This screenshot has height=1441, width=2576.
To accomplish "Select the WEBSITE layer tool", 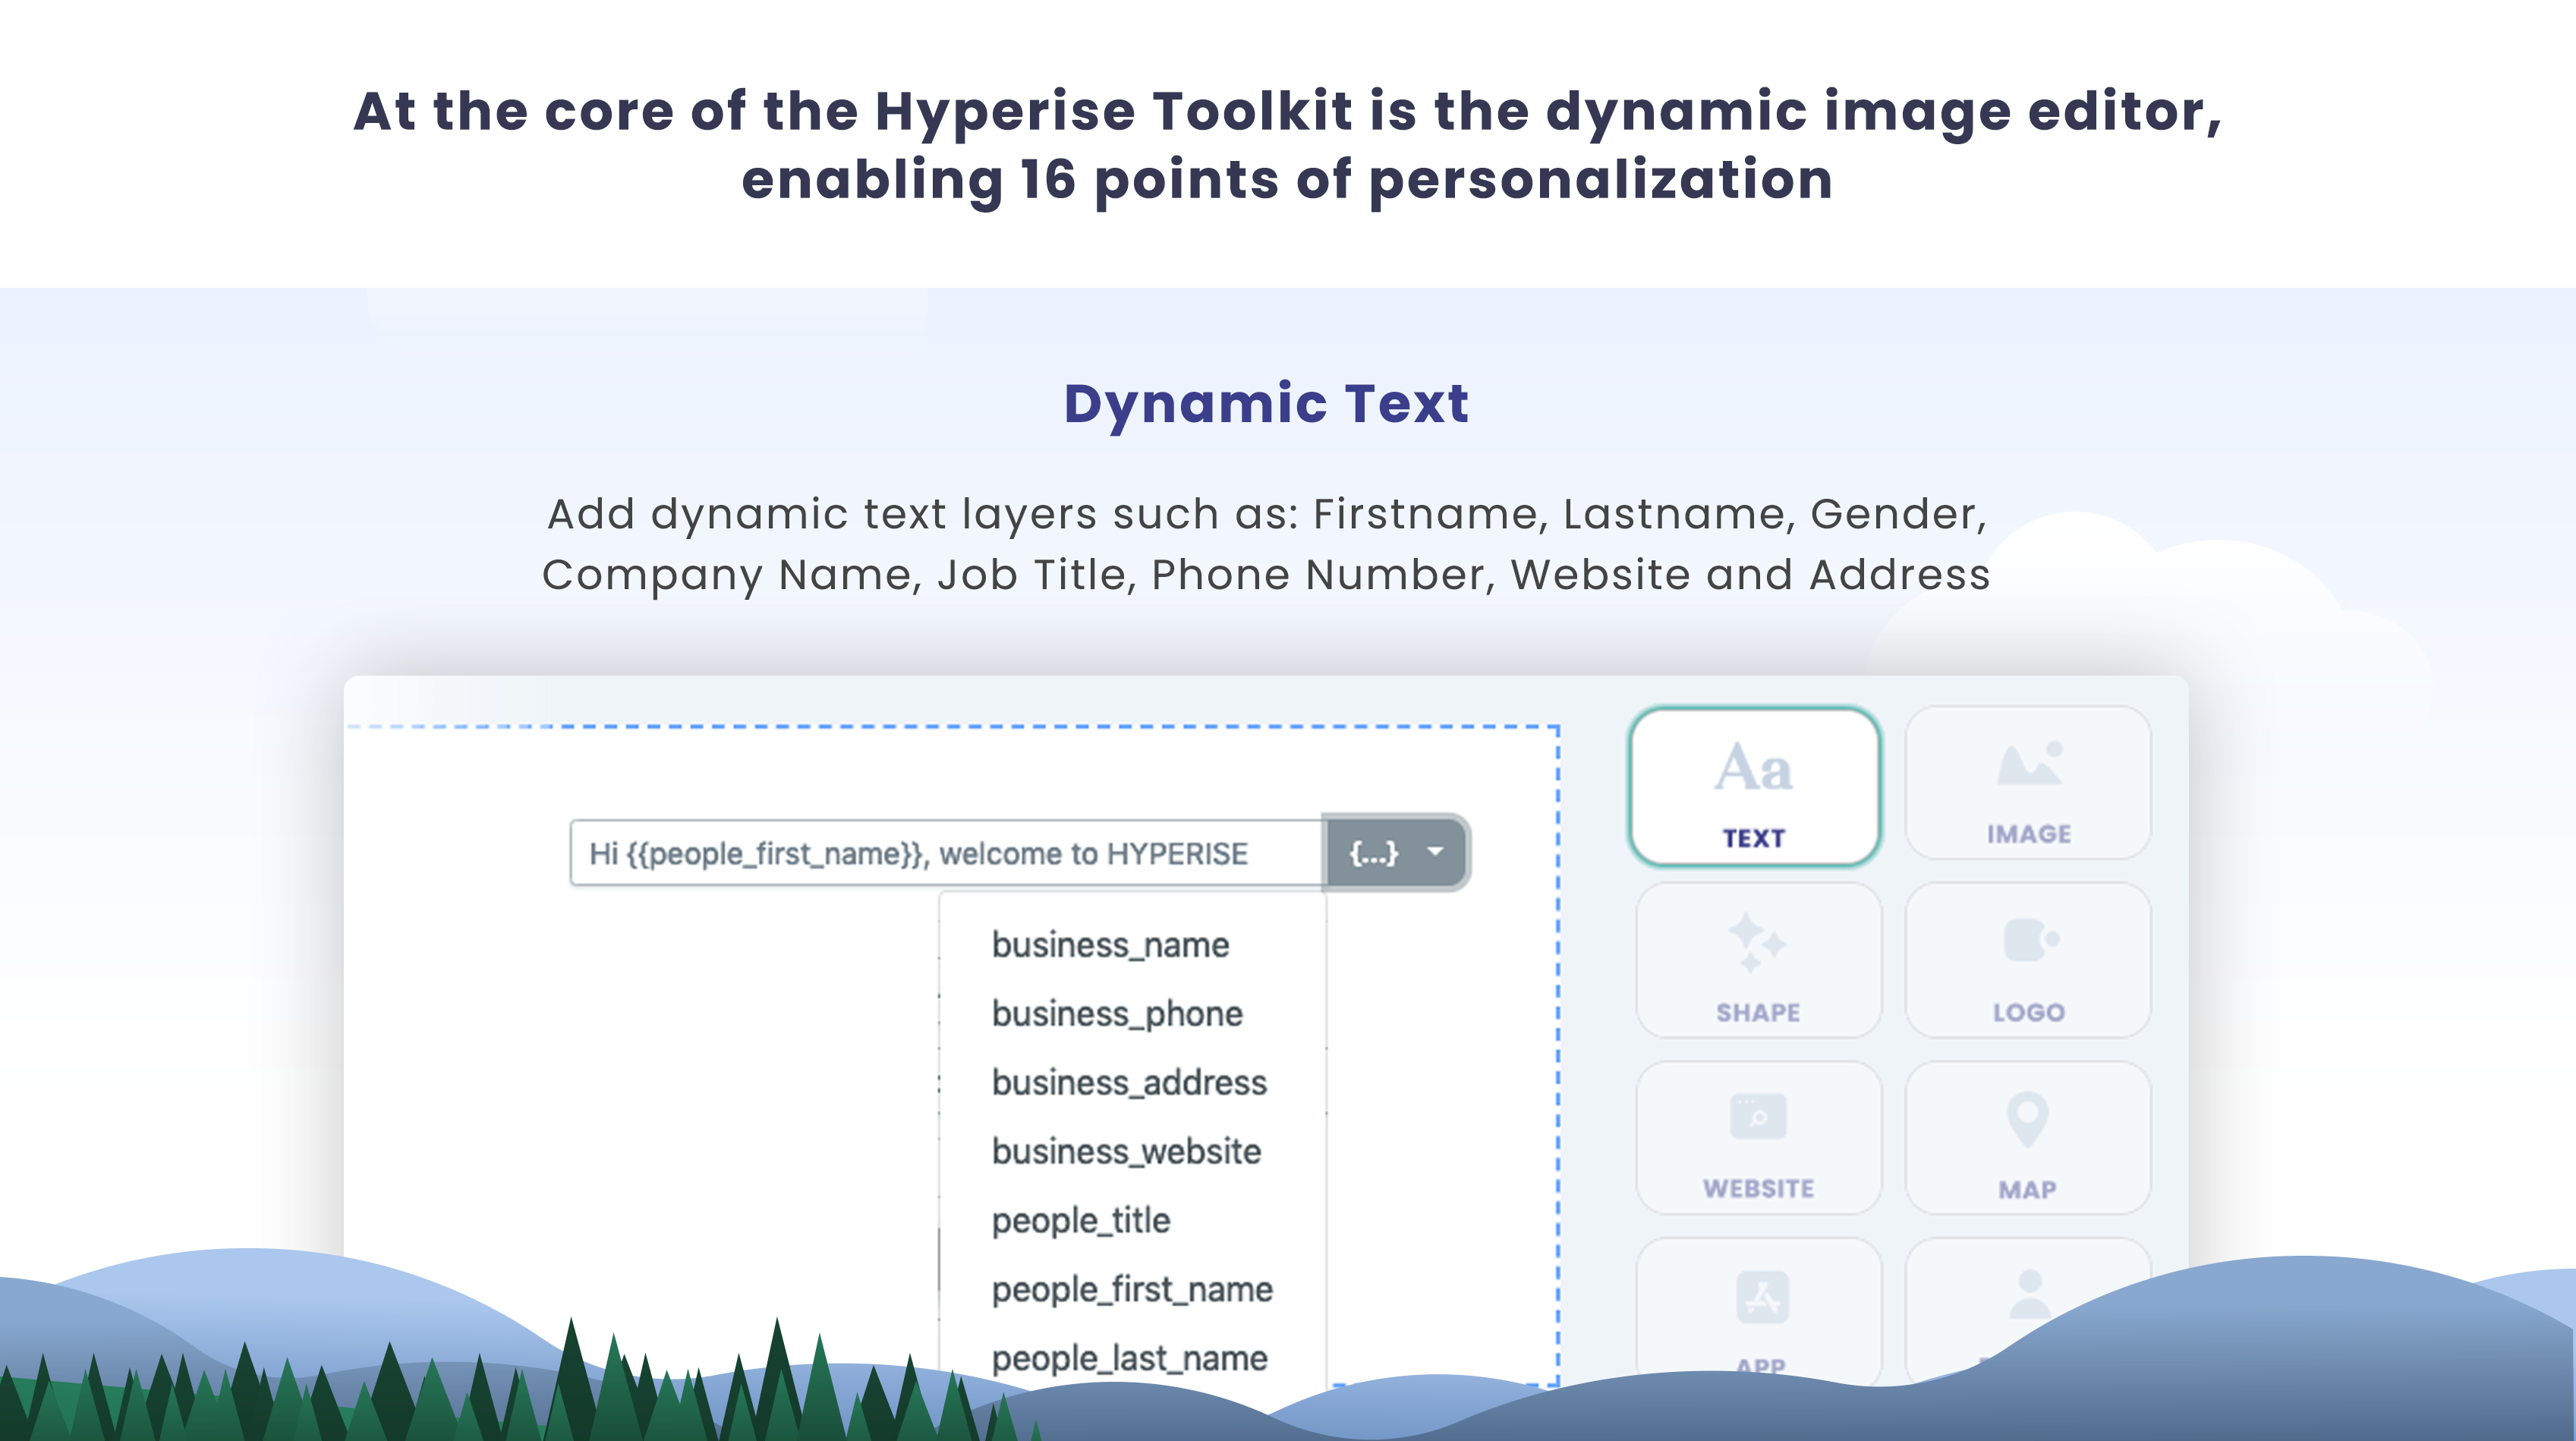I will coord(1758,1138).
